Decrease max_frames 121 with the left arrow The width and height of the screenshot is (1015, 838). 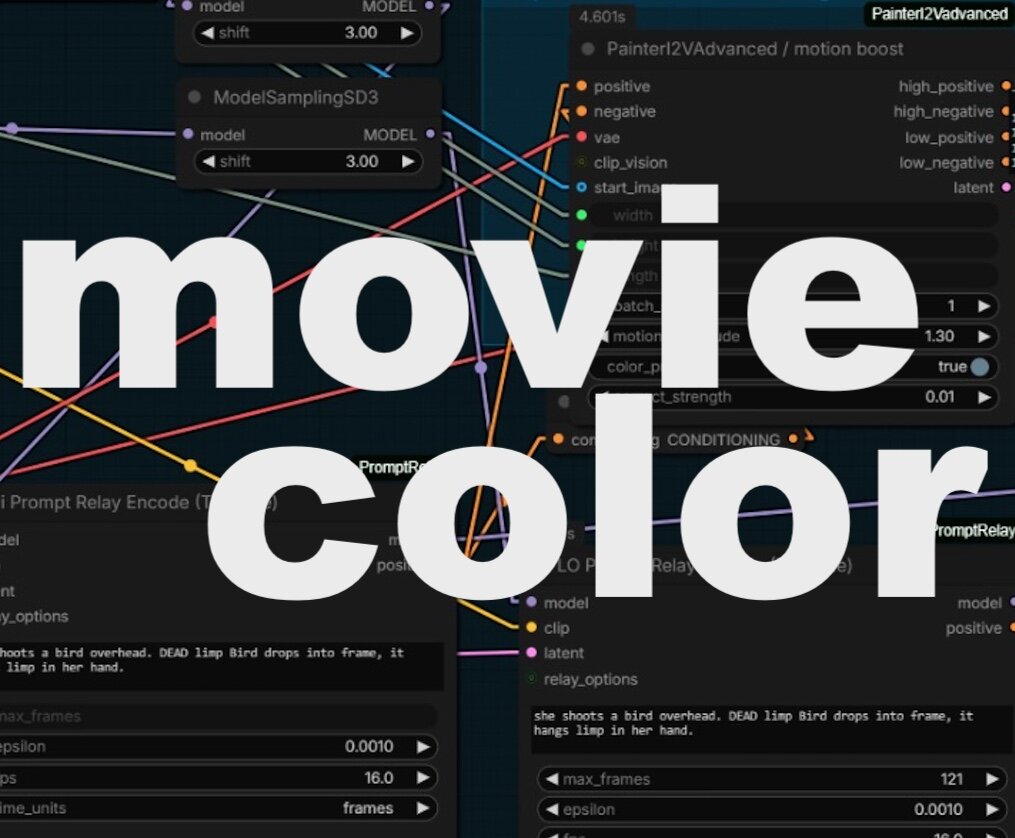(x=552, y=779)
